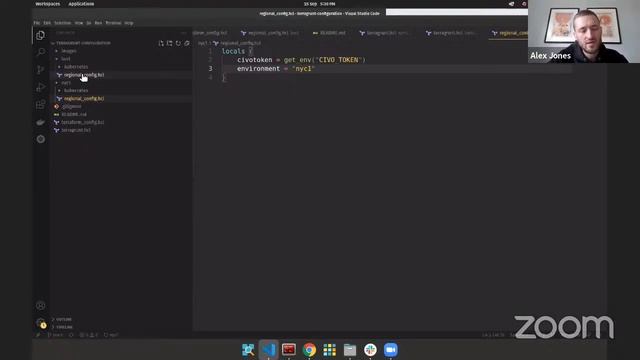This screenshot has height=360, width=640.
Task: Collapse the project root folder section
Action: (x=83, y=43)
